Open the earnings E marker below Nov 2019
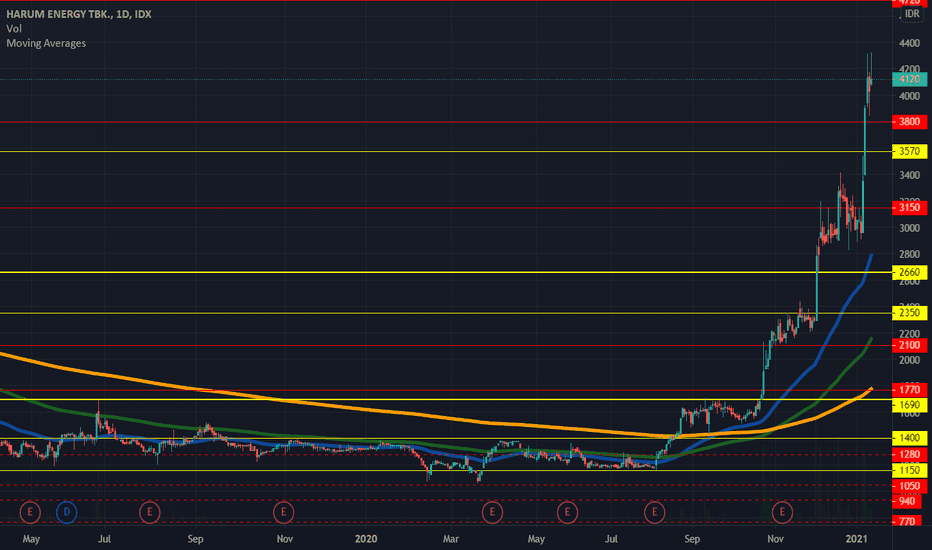This screenshot has width=932, height=550. tap(284, 512)
